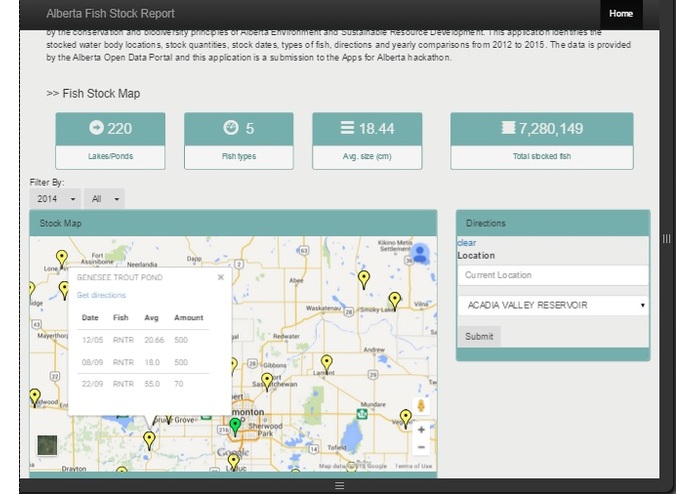695x494 pixels.
Task: Click the arrow icon beside 220 Lakes/Ponds
Action: pyautogui.click(x=96, y=128)
